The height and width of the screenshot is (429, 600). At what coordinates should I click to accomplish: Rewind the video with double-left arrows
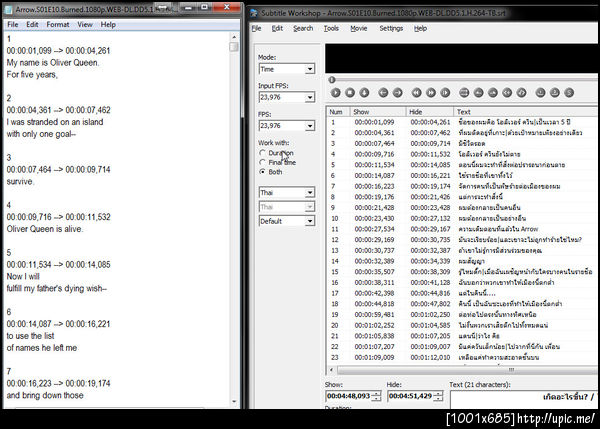point(416,93)
